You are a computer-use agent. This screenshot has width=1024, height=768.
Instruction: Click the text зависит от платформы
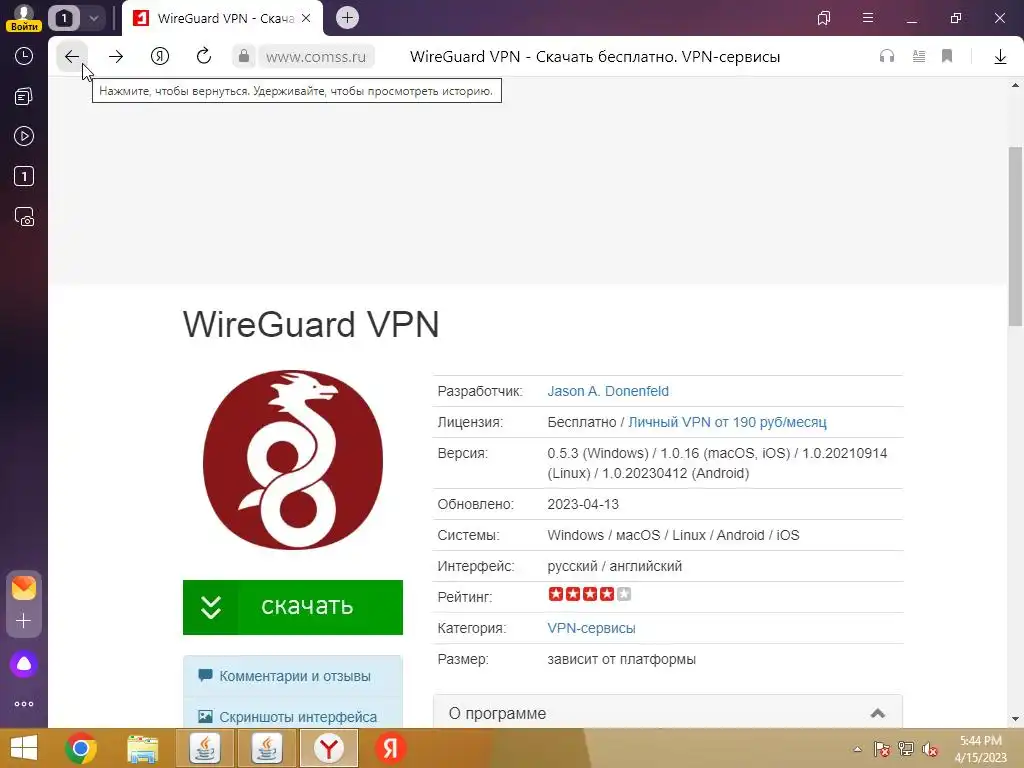tap(621, 660)
